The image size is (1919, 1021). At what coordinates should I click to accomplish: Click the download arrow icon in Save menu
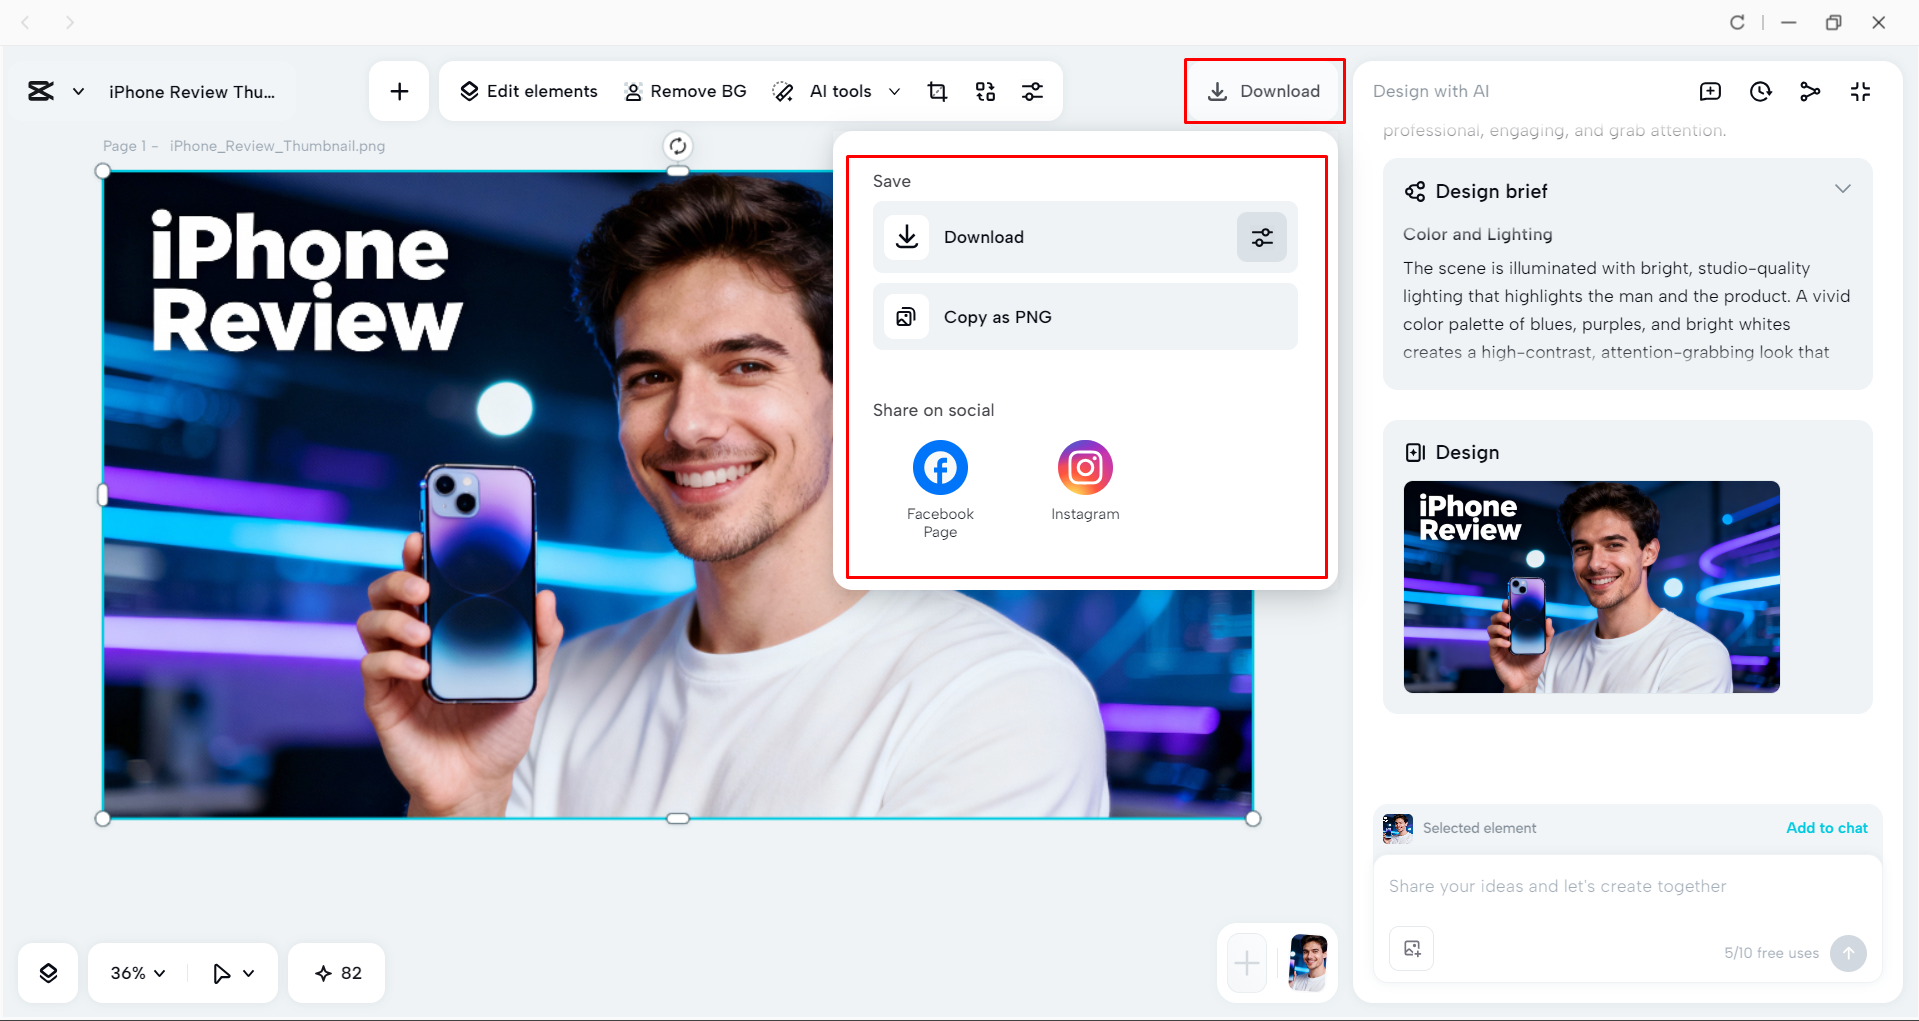(906, 237)
